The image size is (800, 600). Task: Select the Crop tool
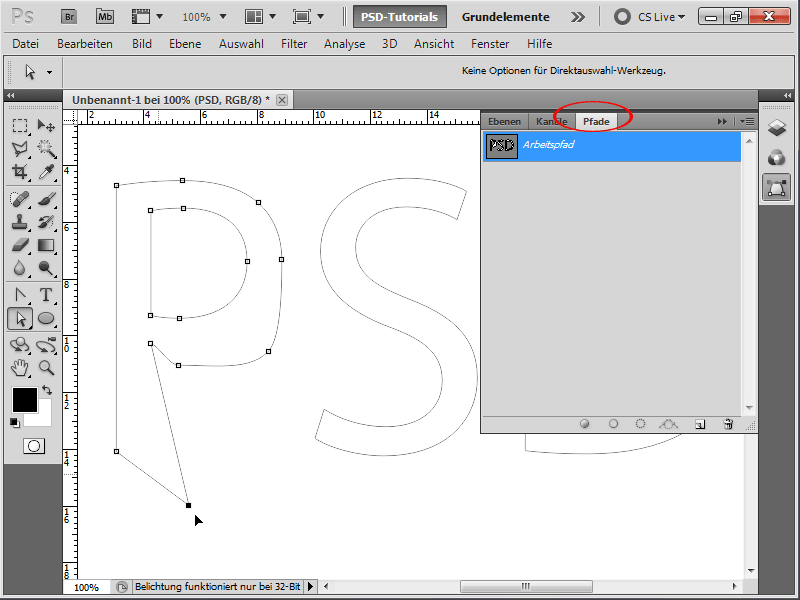click(20, 172)
